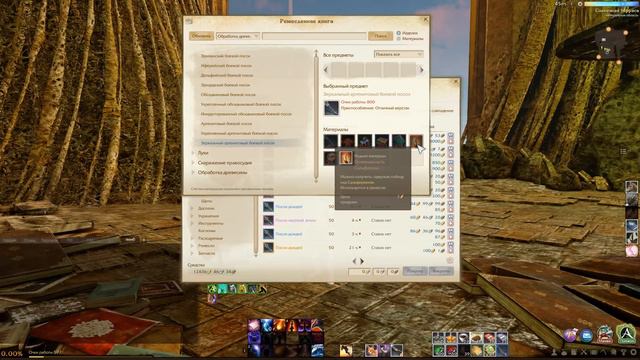Viewport: 640px width, 360px height.
Task: Expand Украшения category in the auction window
Action: [193, 216]
